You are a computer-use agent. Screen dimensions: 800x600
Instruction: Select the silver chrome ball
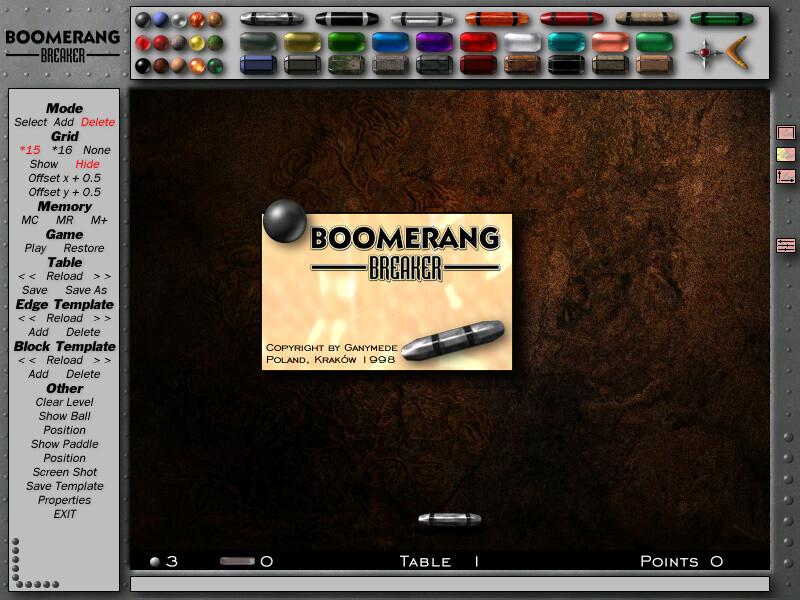(x=179, y=20)
